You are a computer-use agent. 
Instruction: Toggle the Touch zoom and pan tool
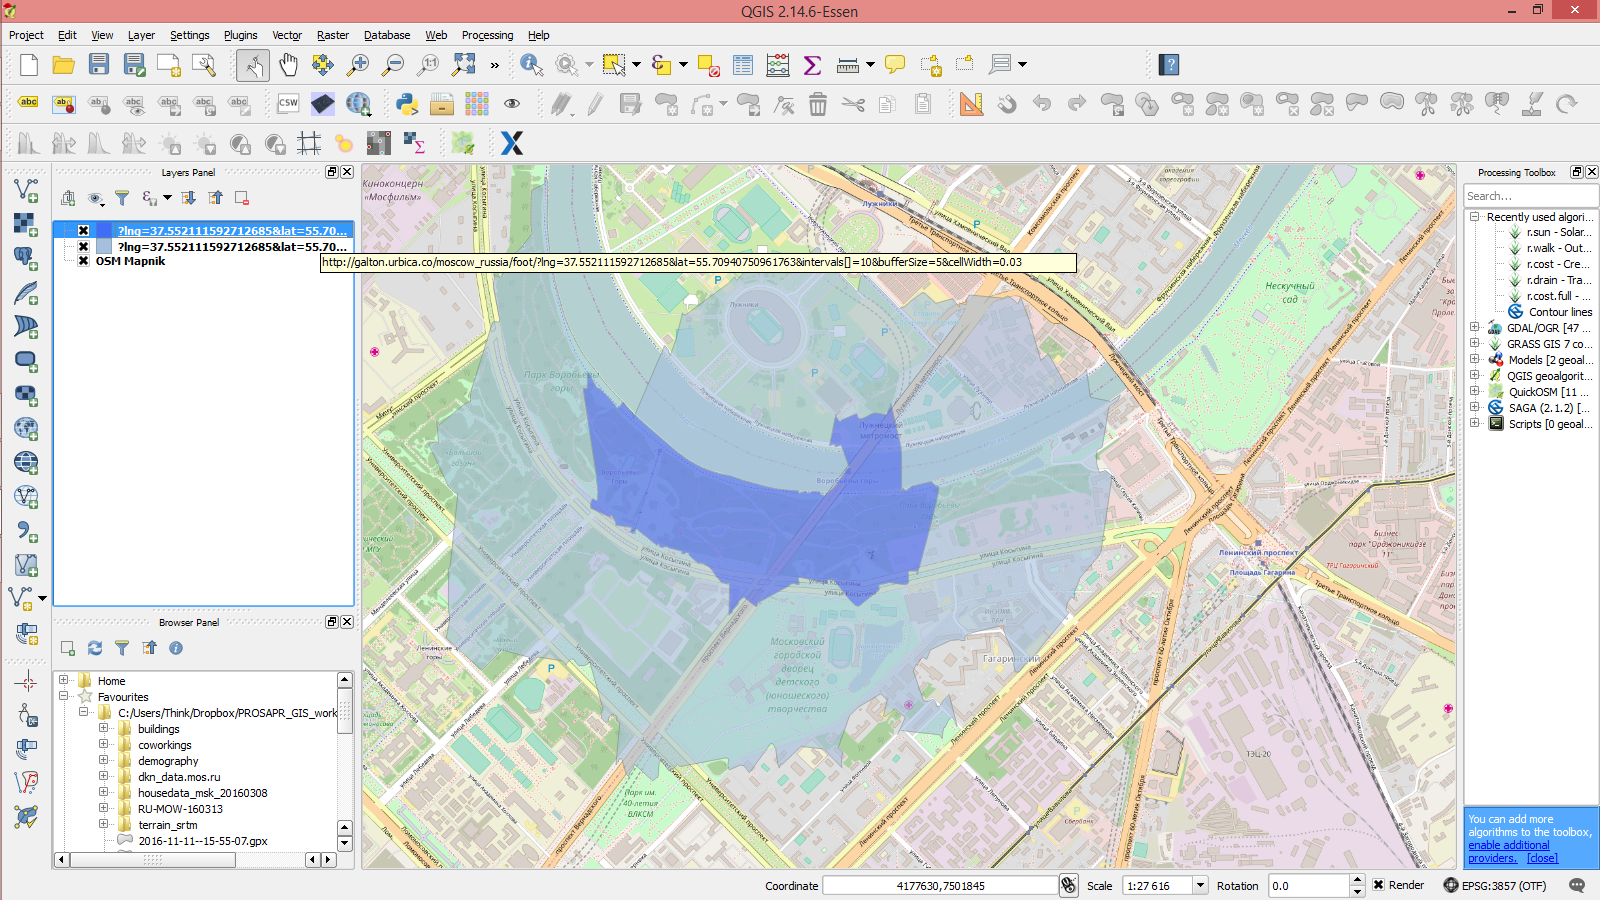[253, 65]
